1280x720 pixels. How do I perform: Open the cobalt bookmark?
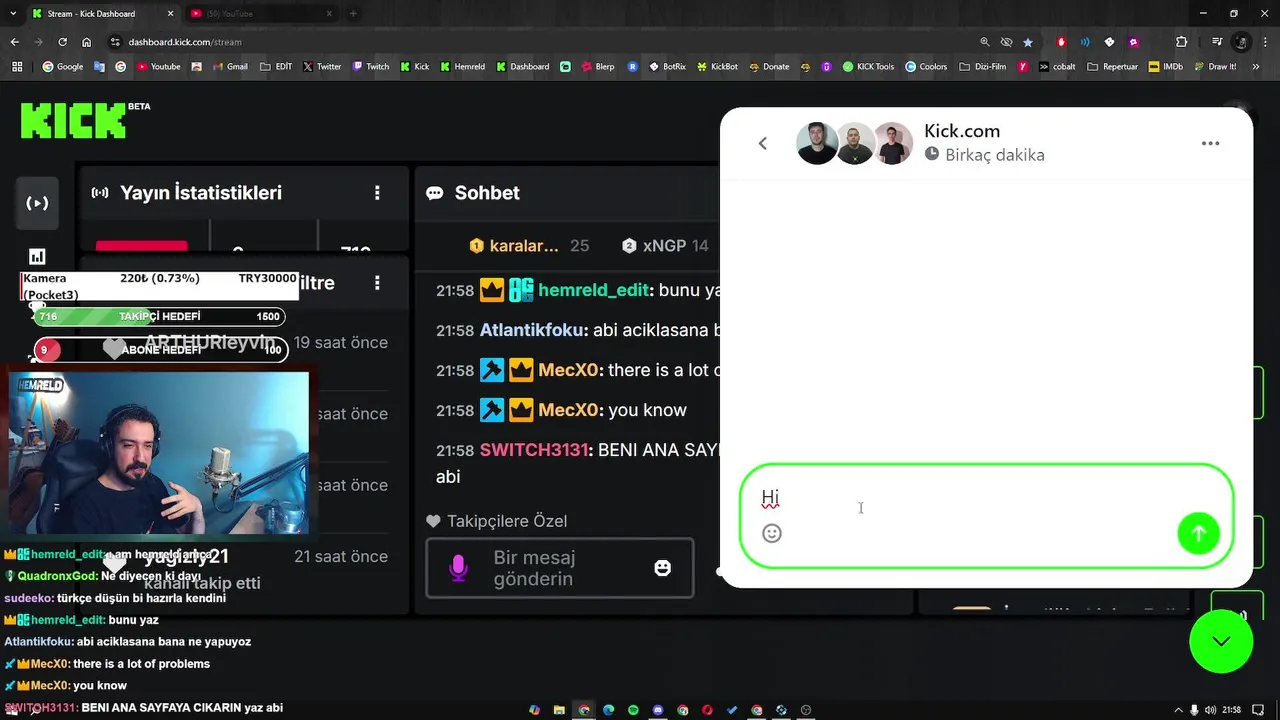tap(1057, 67)
